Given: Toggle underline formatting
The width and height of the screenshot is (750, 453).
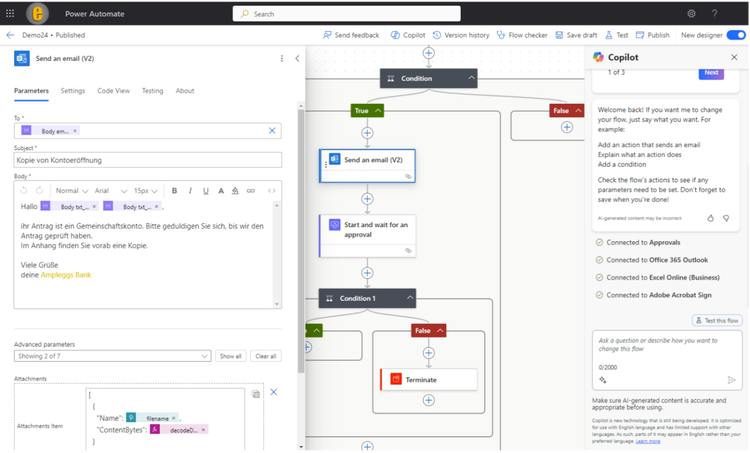Looking at the screenshot, I should [206, 190].
